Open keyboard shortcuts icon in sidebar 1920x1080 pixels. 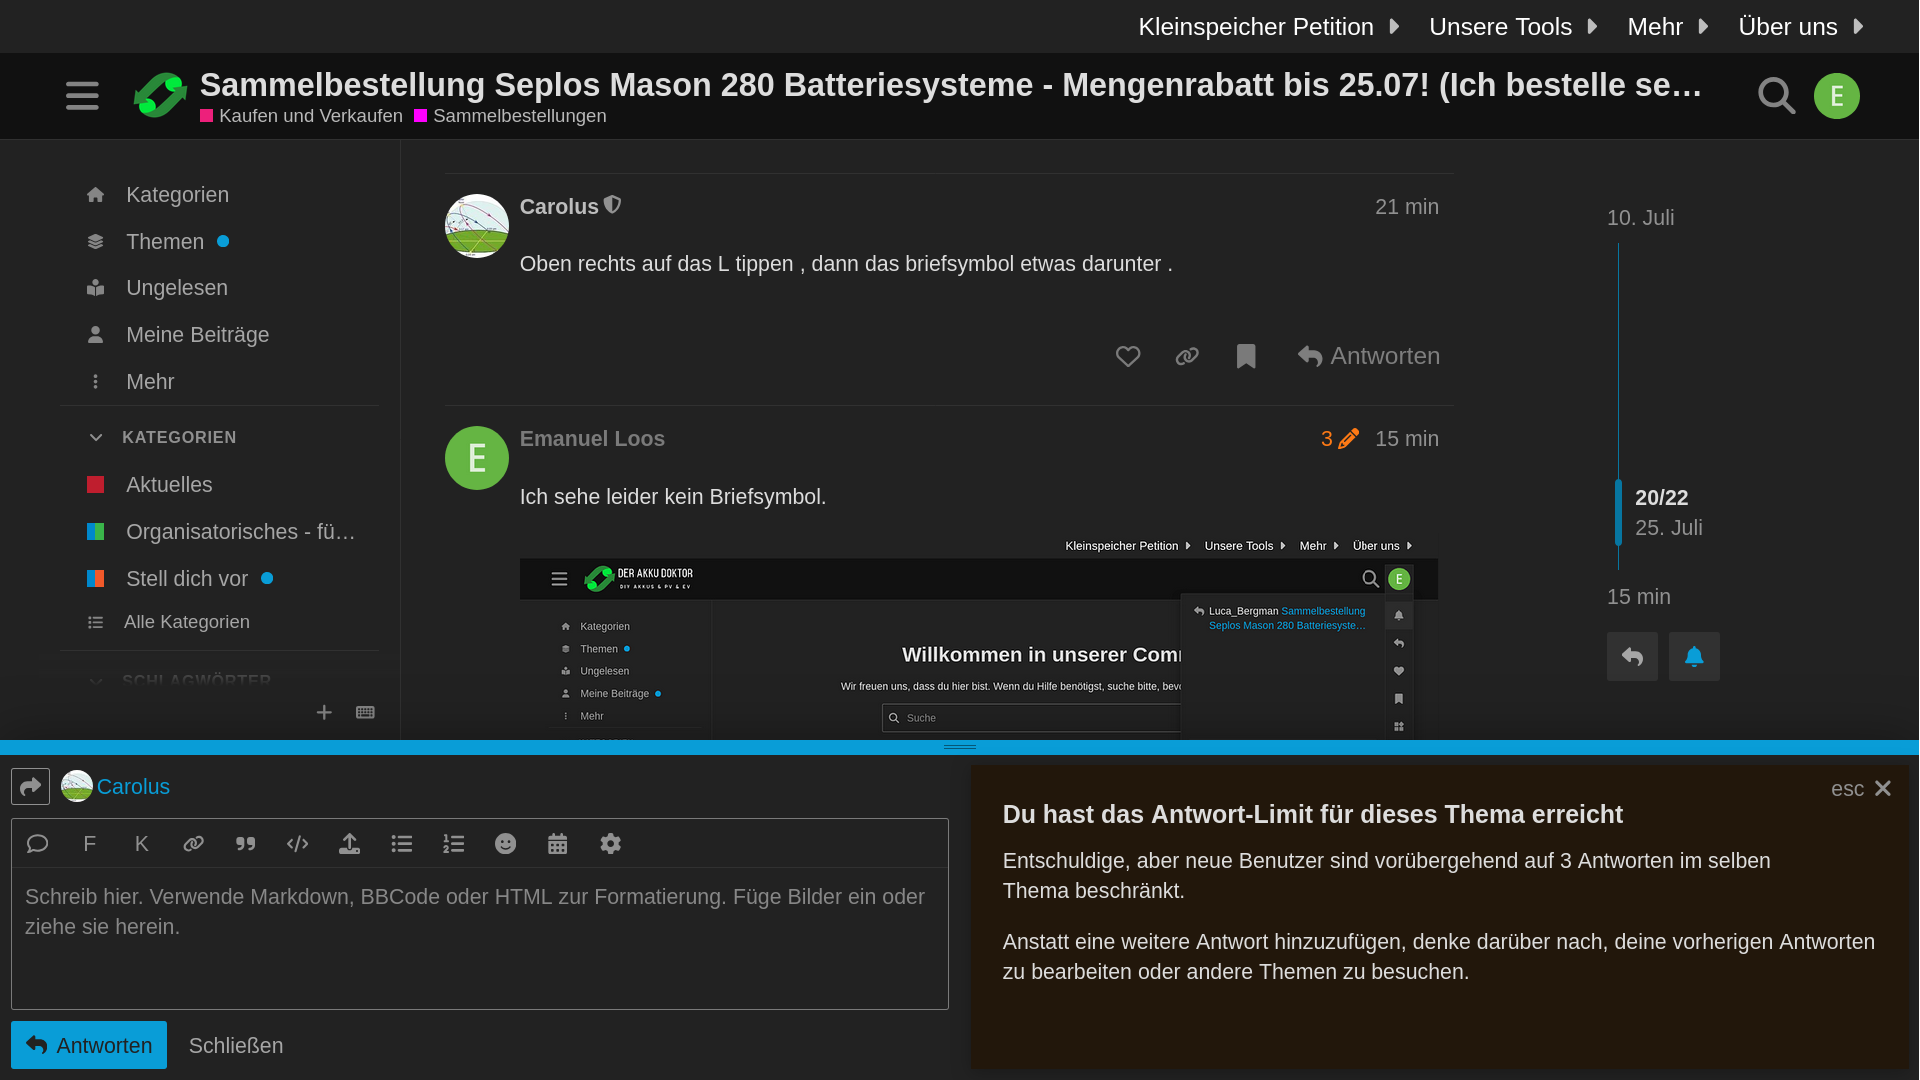point(365,712)
